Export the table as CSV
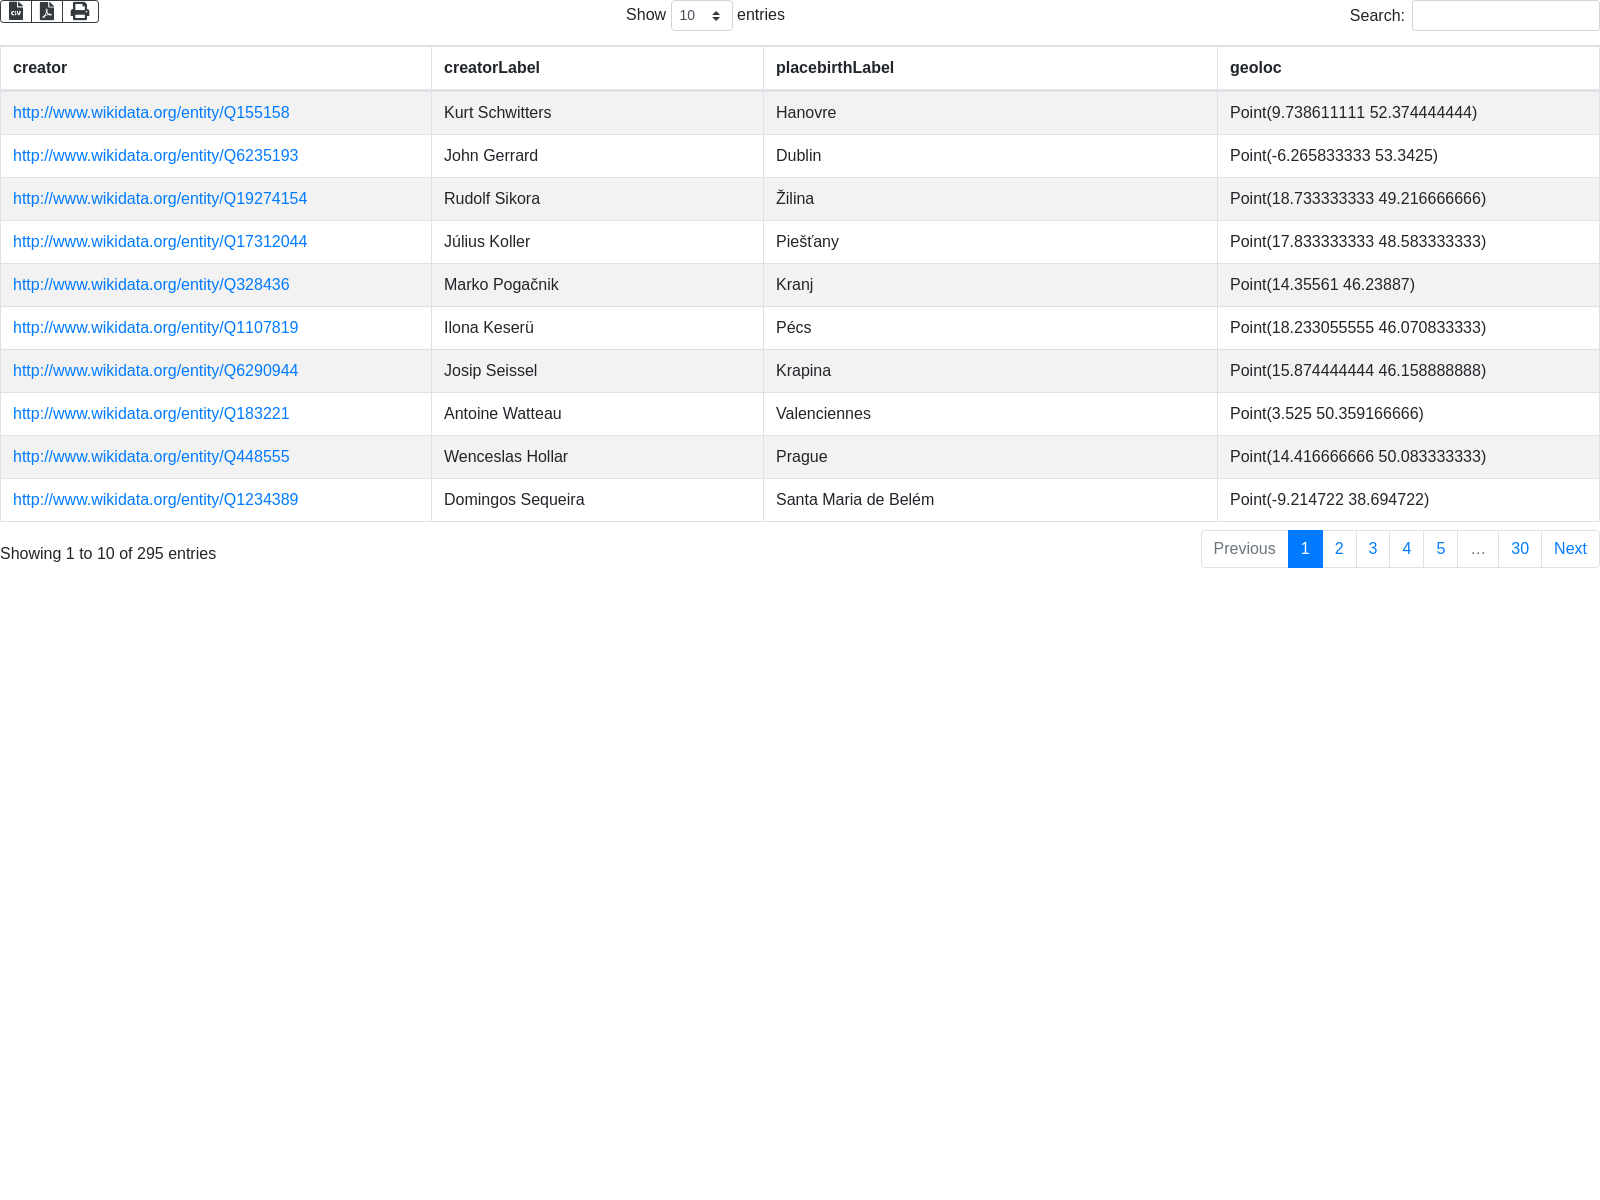This screenshot has height=1200, width=1600. coord(16,11)
